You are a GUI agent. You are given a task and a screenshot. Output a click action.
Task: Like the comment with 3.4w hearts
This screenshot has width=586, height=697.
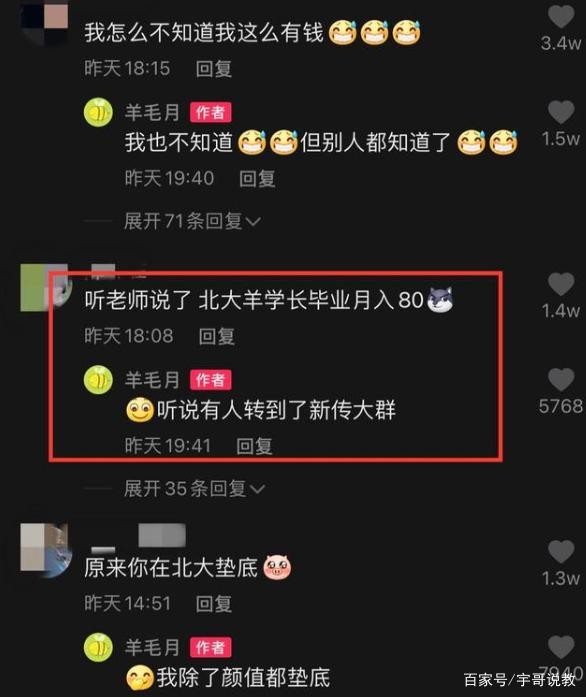[x=561, y=18]
